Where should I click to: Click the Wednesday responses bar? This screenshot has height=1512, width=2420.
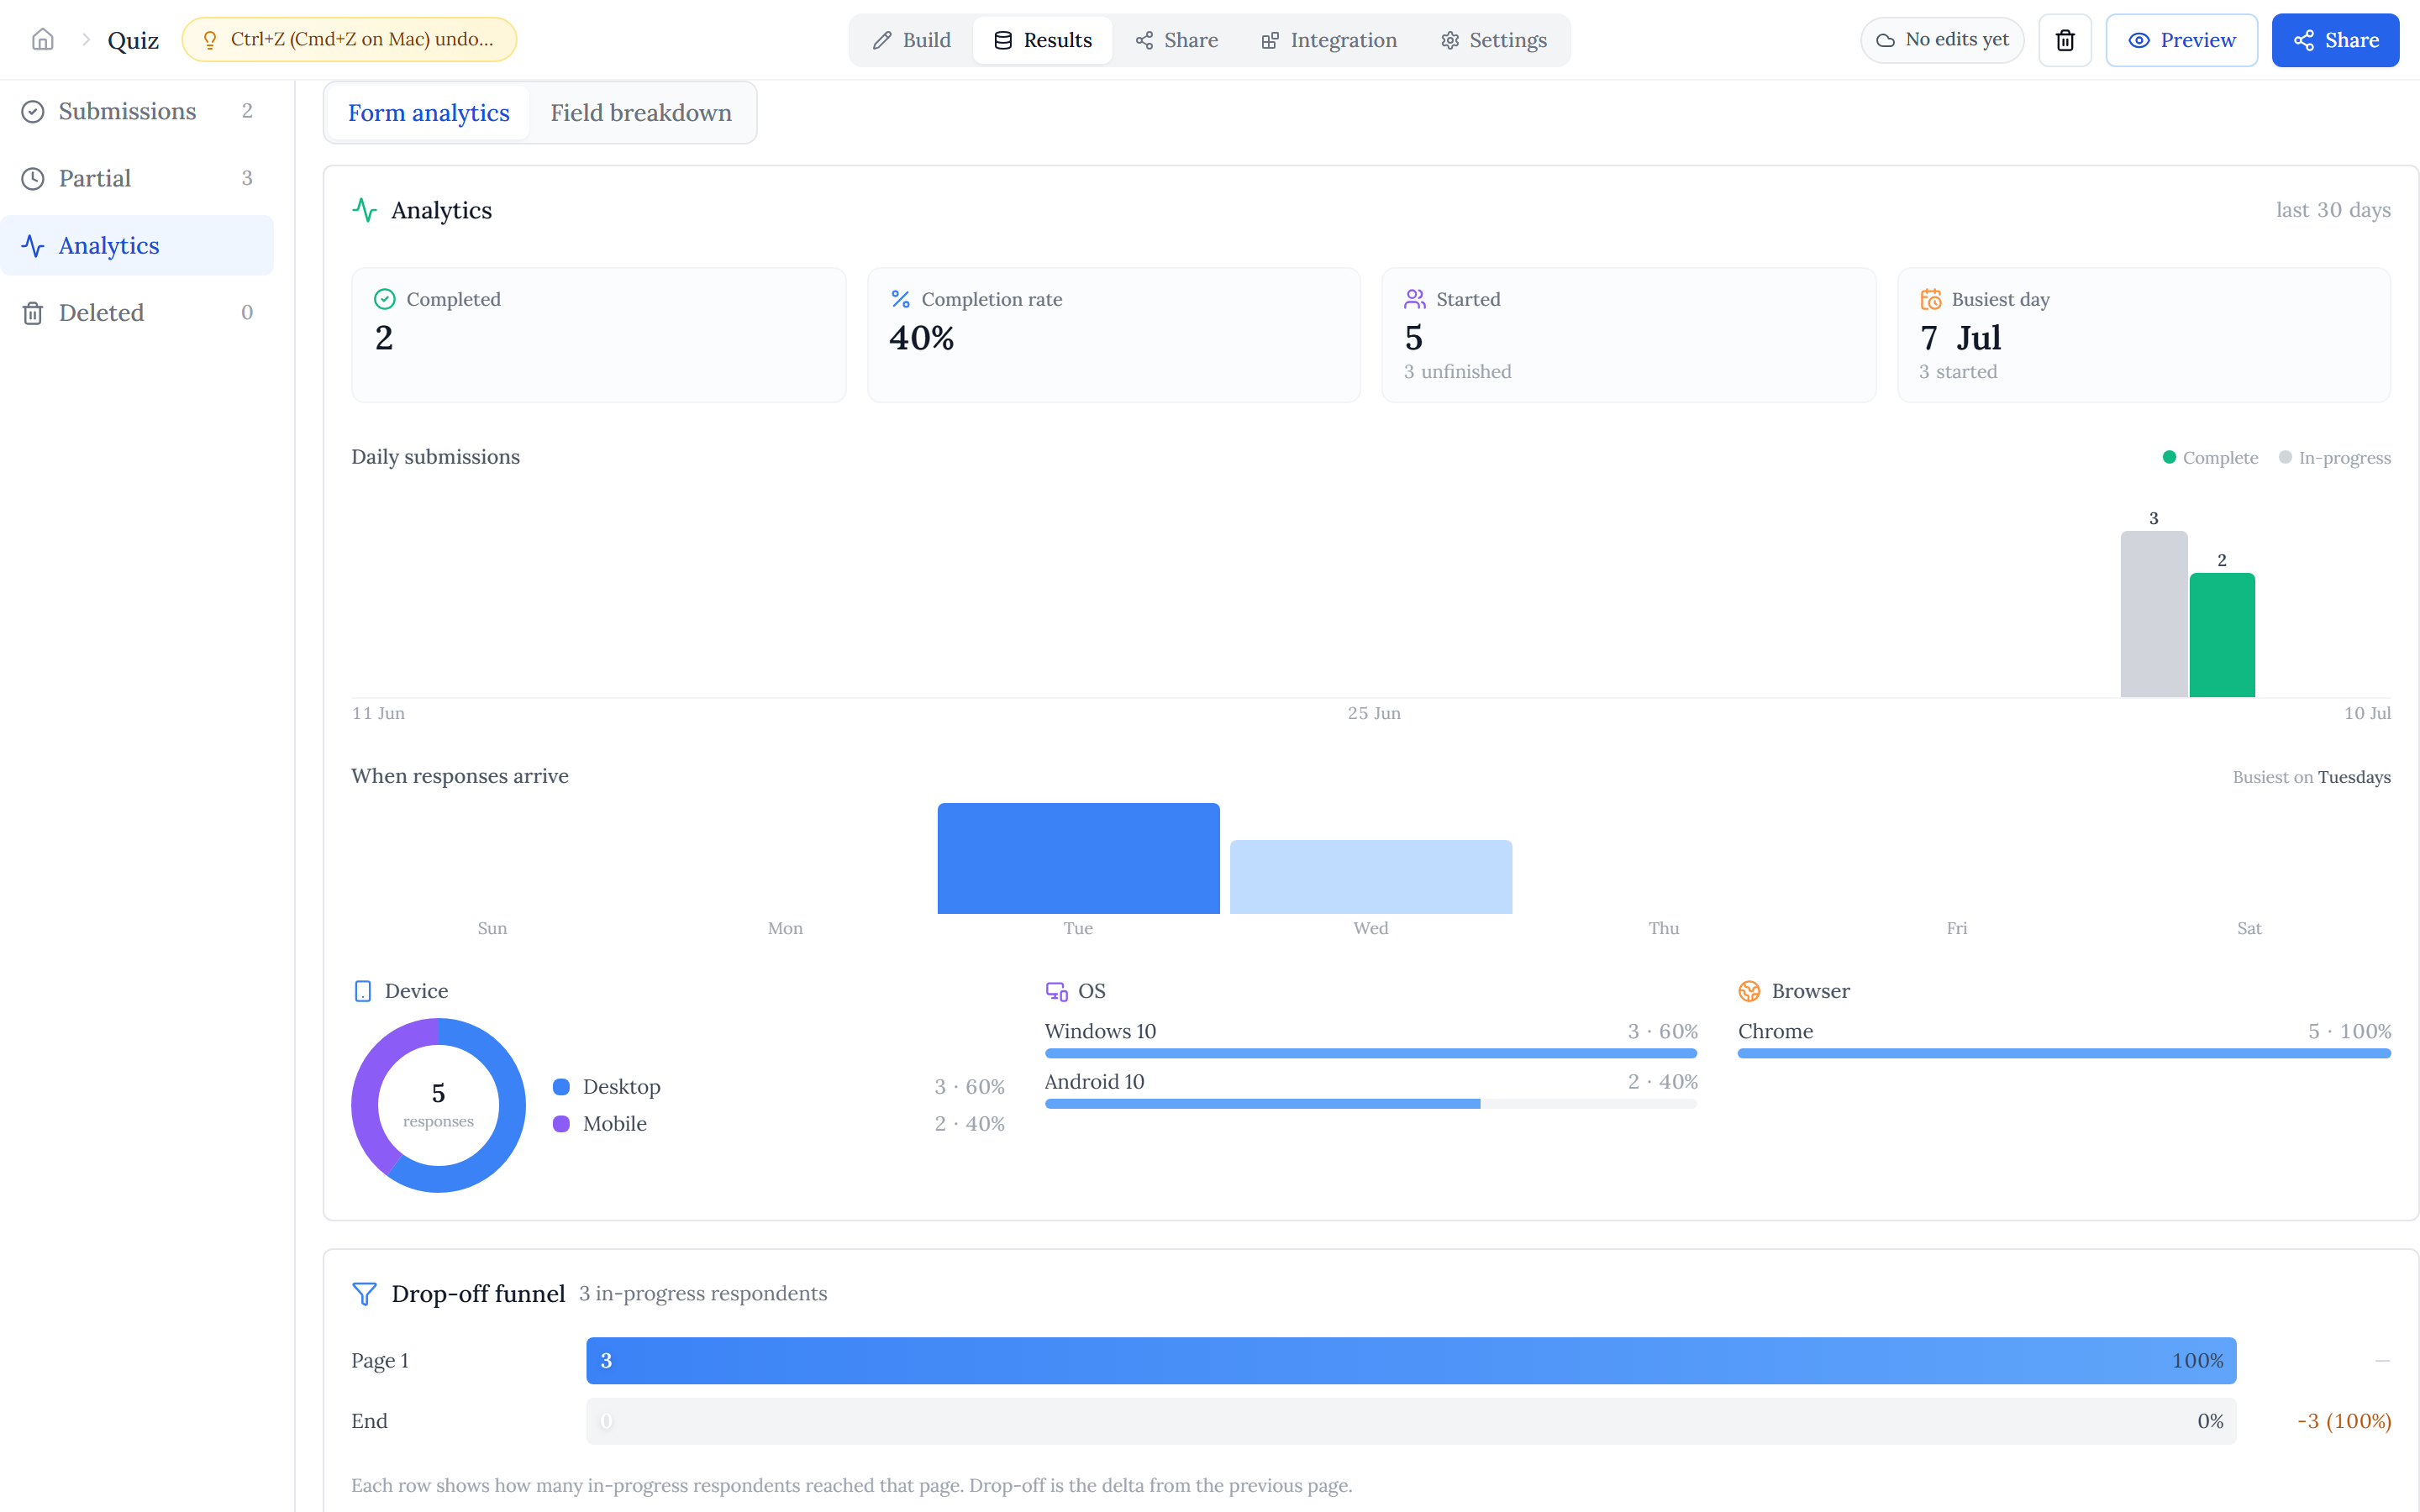click(1371, 877)
